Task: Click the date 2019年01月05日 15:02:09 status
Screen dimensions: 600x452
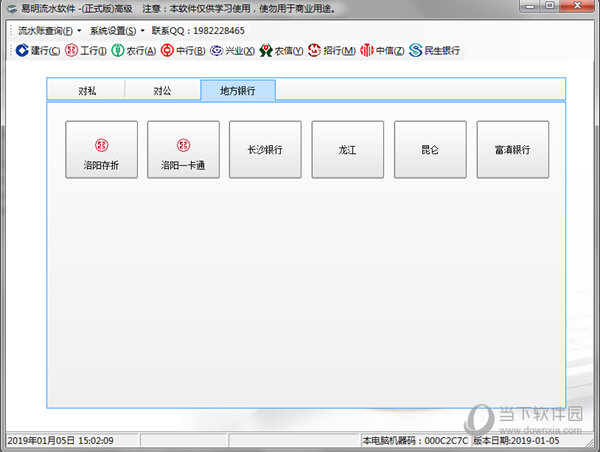Action: 60,441
